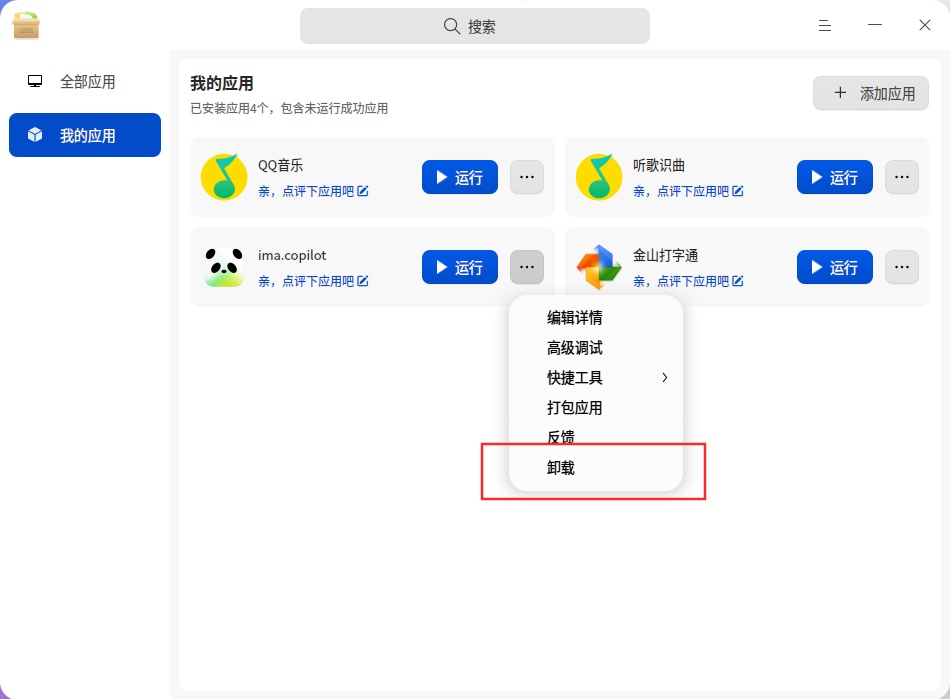Run QQ音乐 with its 运行 button
Image resolution: width=950 pixels, height=699 pixels.
point(460,177)
